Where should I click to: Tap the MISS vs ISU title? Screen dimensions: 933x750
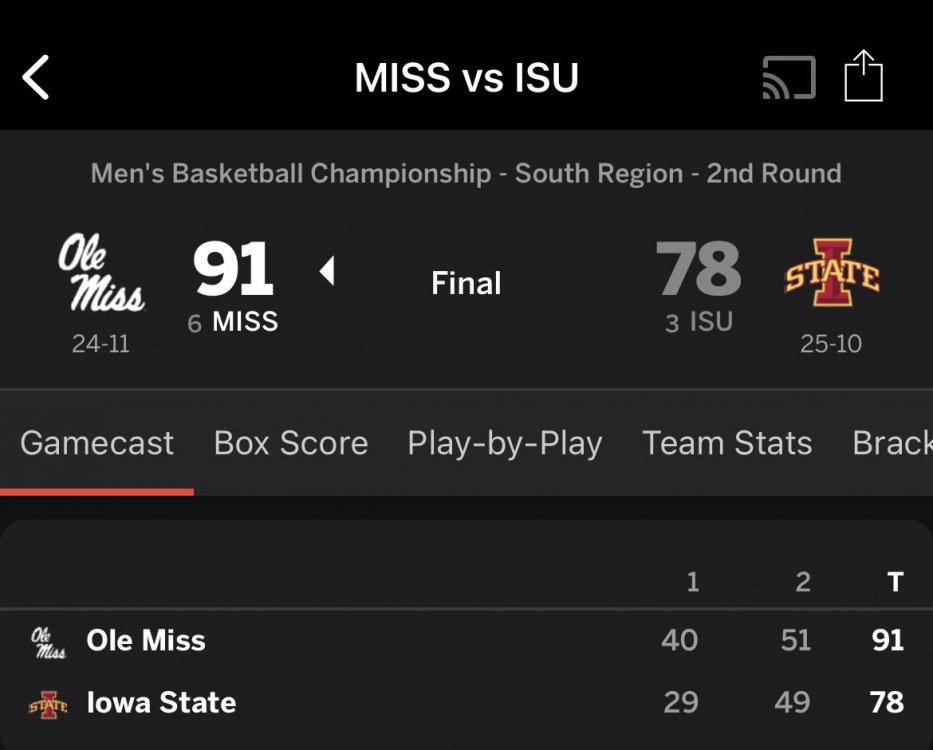[x=466, y=78]
